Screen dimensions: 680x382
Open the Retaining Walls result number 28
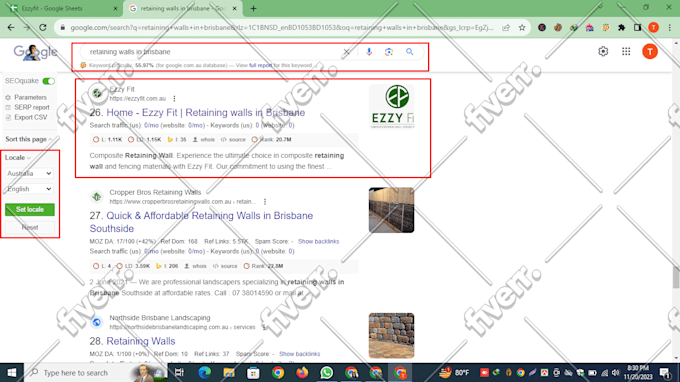click(x=141, y=341)
